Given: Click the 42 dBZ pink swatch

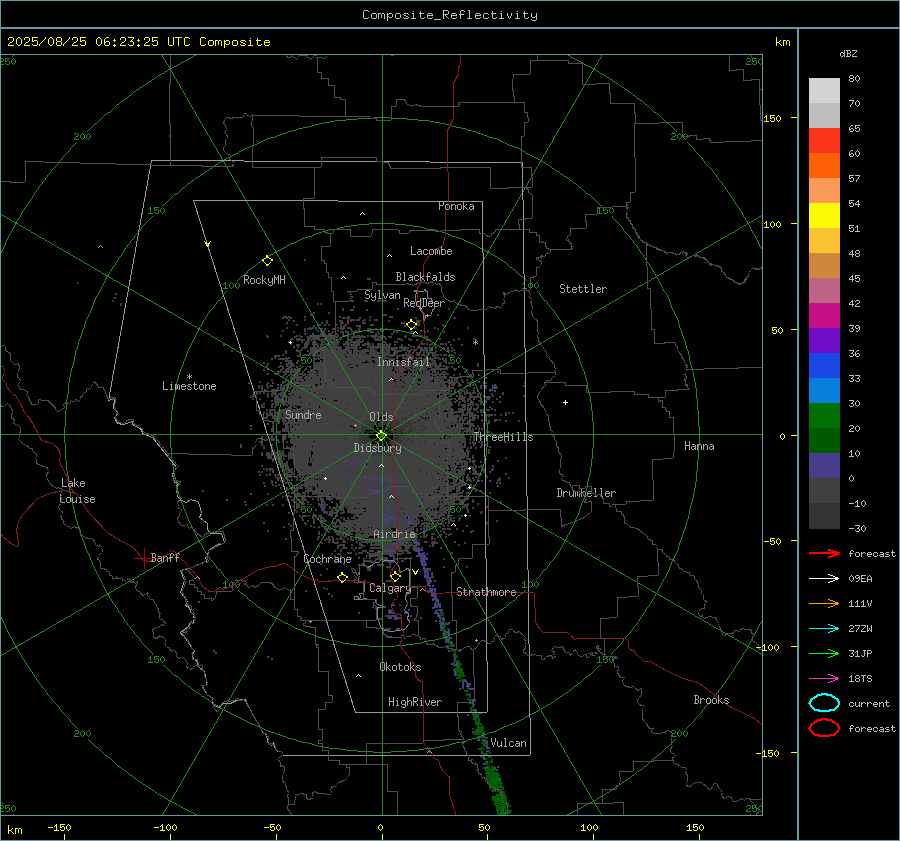Looking at the screenshot, I should (824, 290).
